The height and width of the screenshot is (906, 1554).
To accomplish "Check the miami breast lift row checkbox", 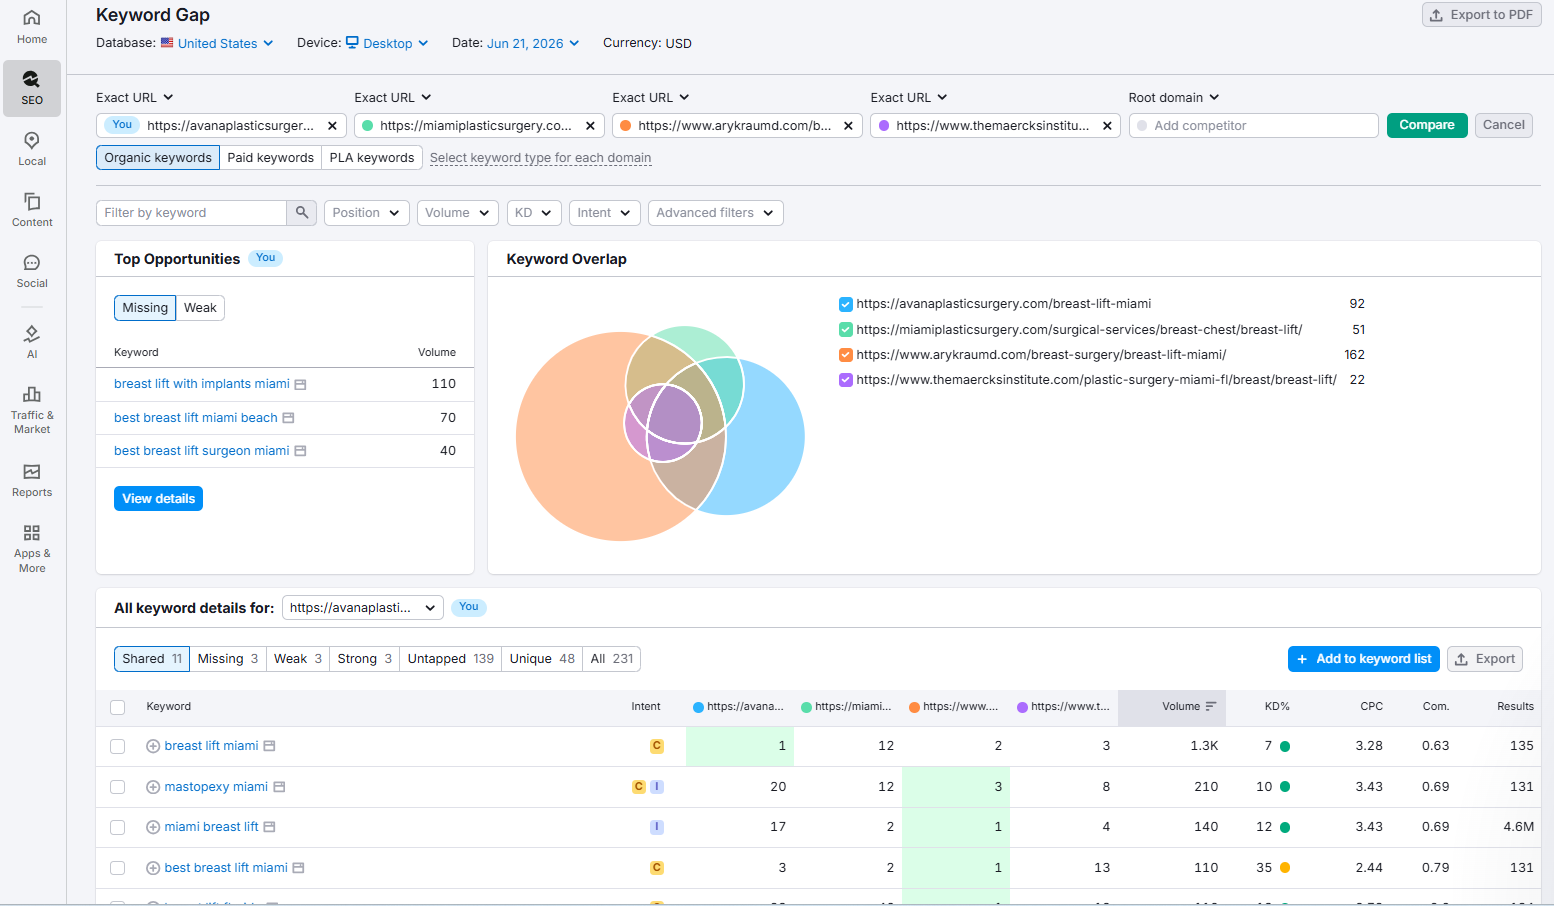I will [118, 827].
